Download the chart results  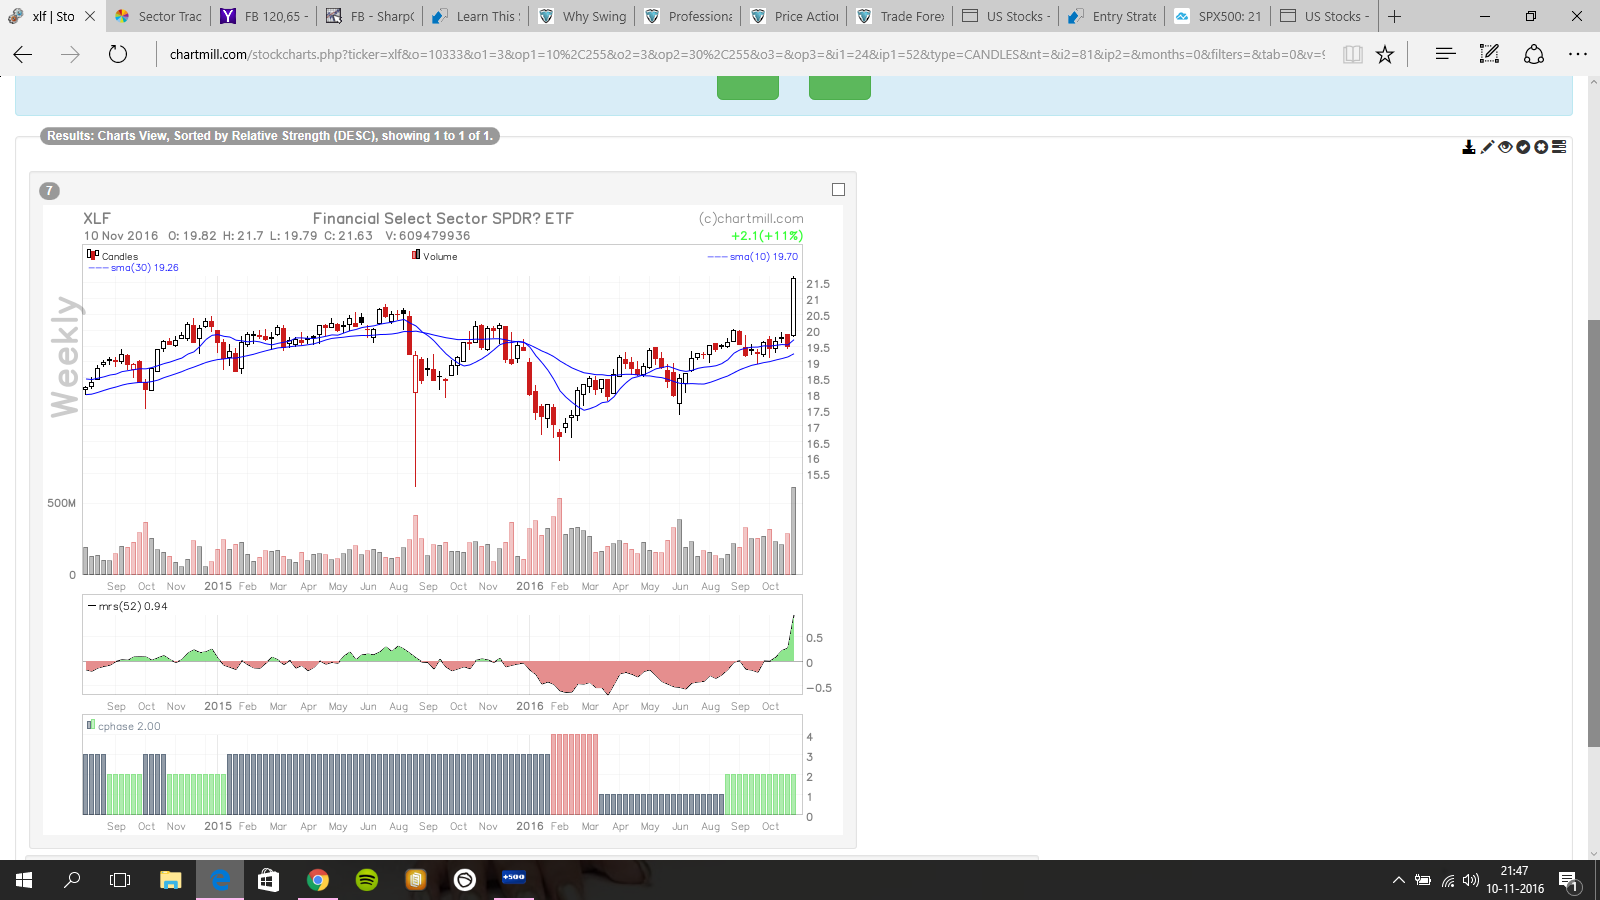pyautogui.click(x=1468, y=147)
